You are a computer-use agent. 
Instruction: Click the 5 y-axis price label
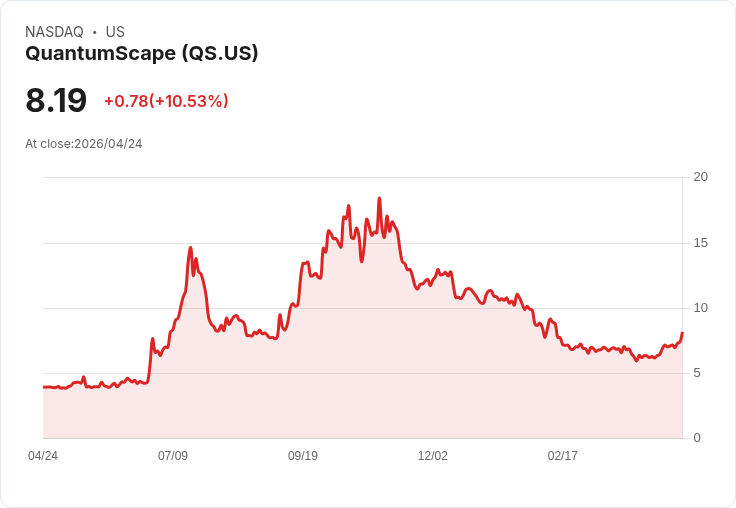(x=697, y=373)
